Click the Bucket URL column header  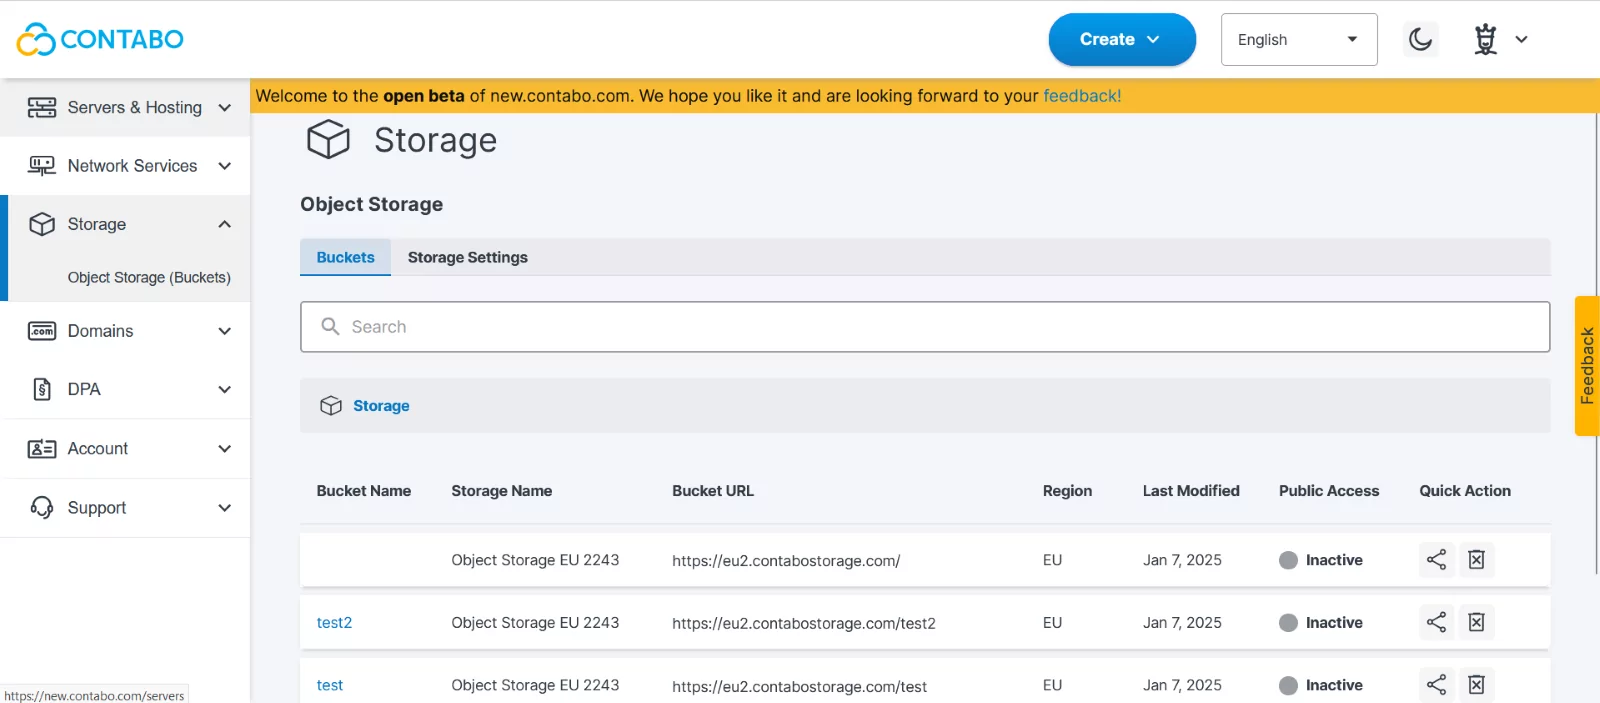click(713, 491)
